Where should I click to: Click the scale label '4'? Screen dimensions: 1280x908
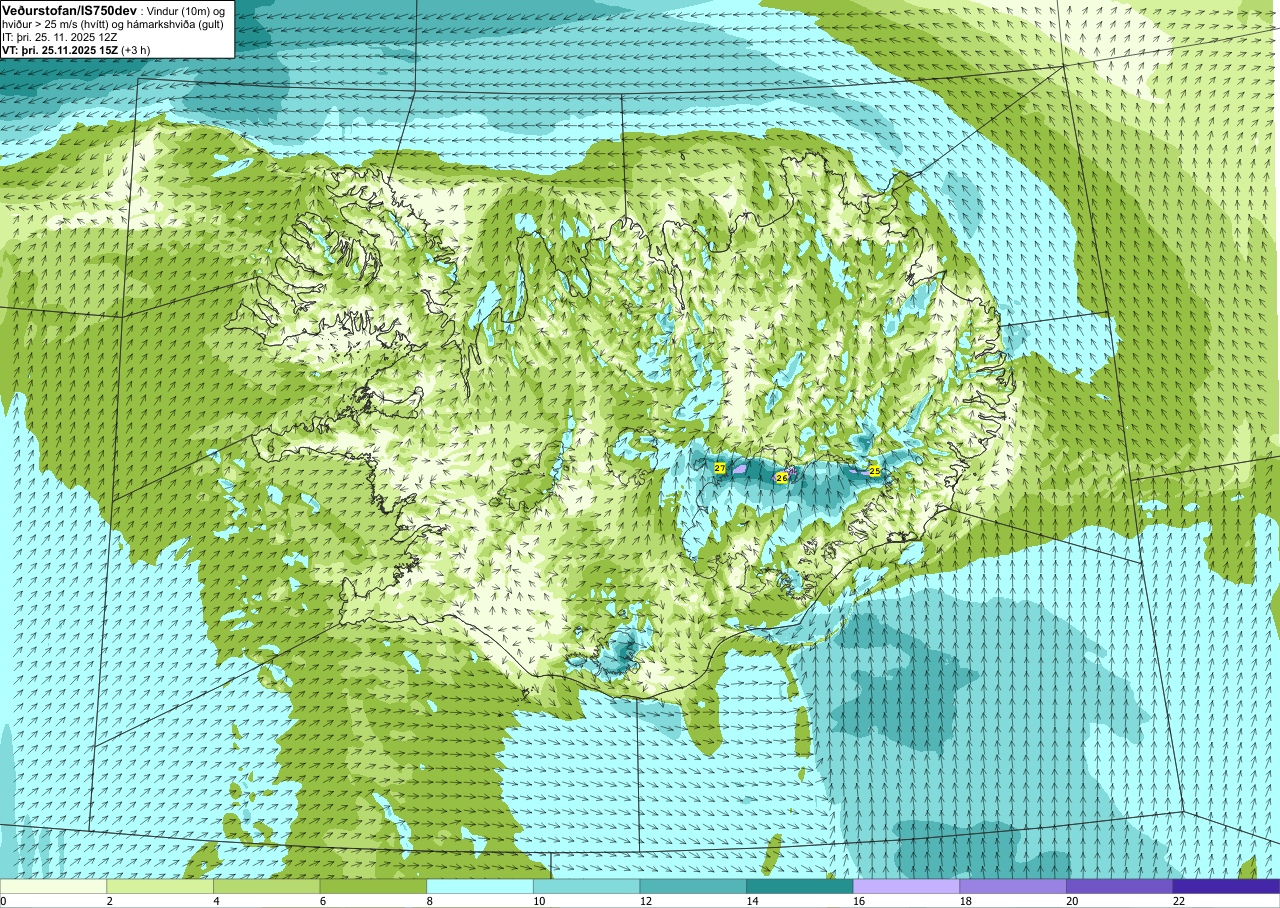216,901
